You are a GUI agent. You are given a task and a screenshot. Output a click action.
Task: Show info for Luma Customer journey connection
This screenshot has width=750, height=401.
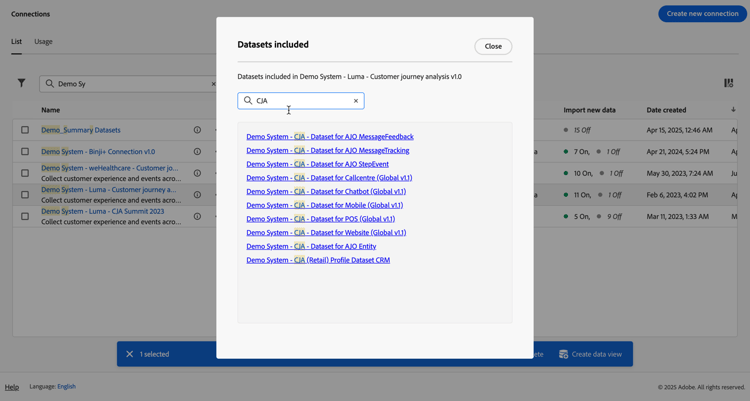[x=197, y=195]
